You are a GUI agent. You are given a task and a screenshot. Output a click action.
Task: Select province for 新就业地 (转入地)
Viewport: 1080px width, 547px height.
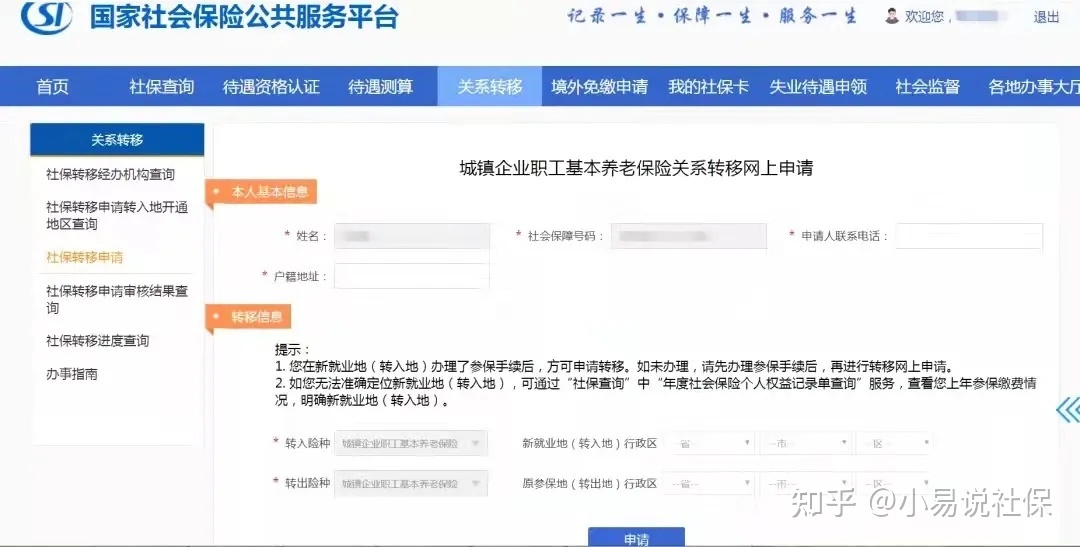[x=709, y=443]
